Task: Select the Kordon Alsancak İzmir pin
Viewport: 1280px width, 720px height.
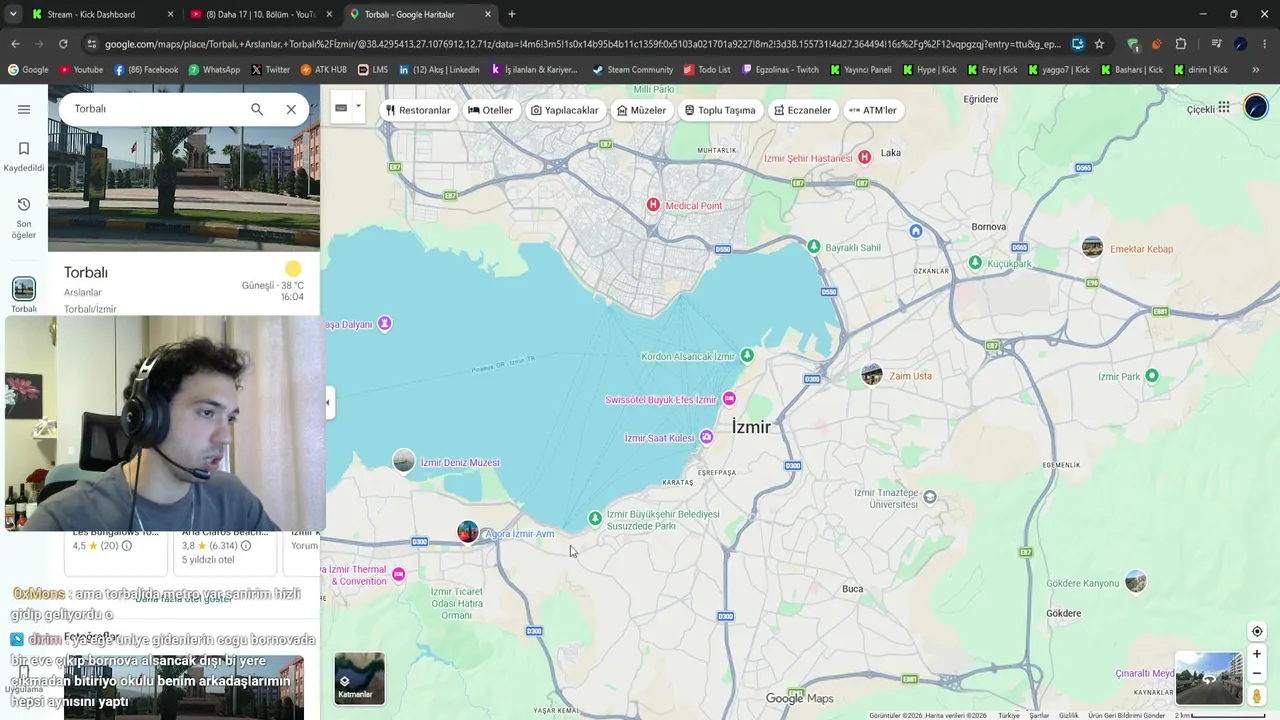Action: [747, 356]
